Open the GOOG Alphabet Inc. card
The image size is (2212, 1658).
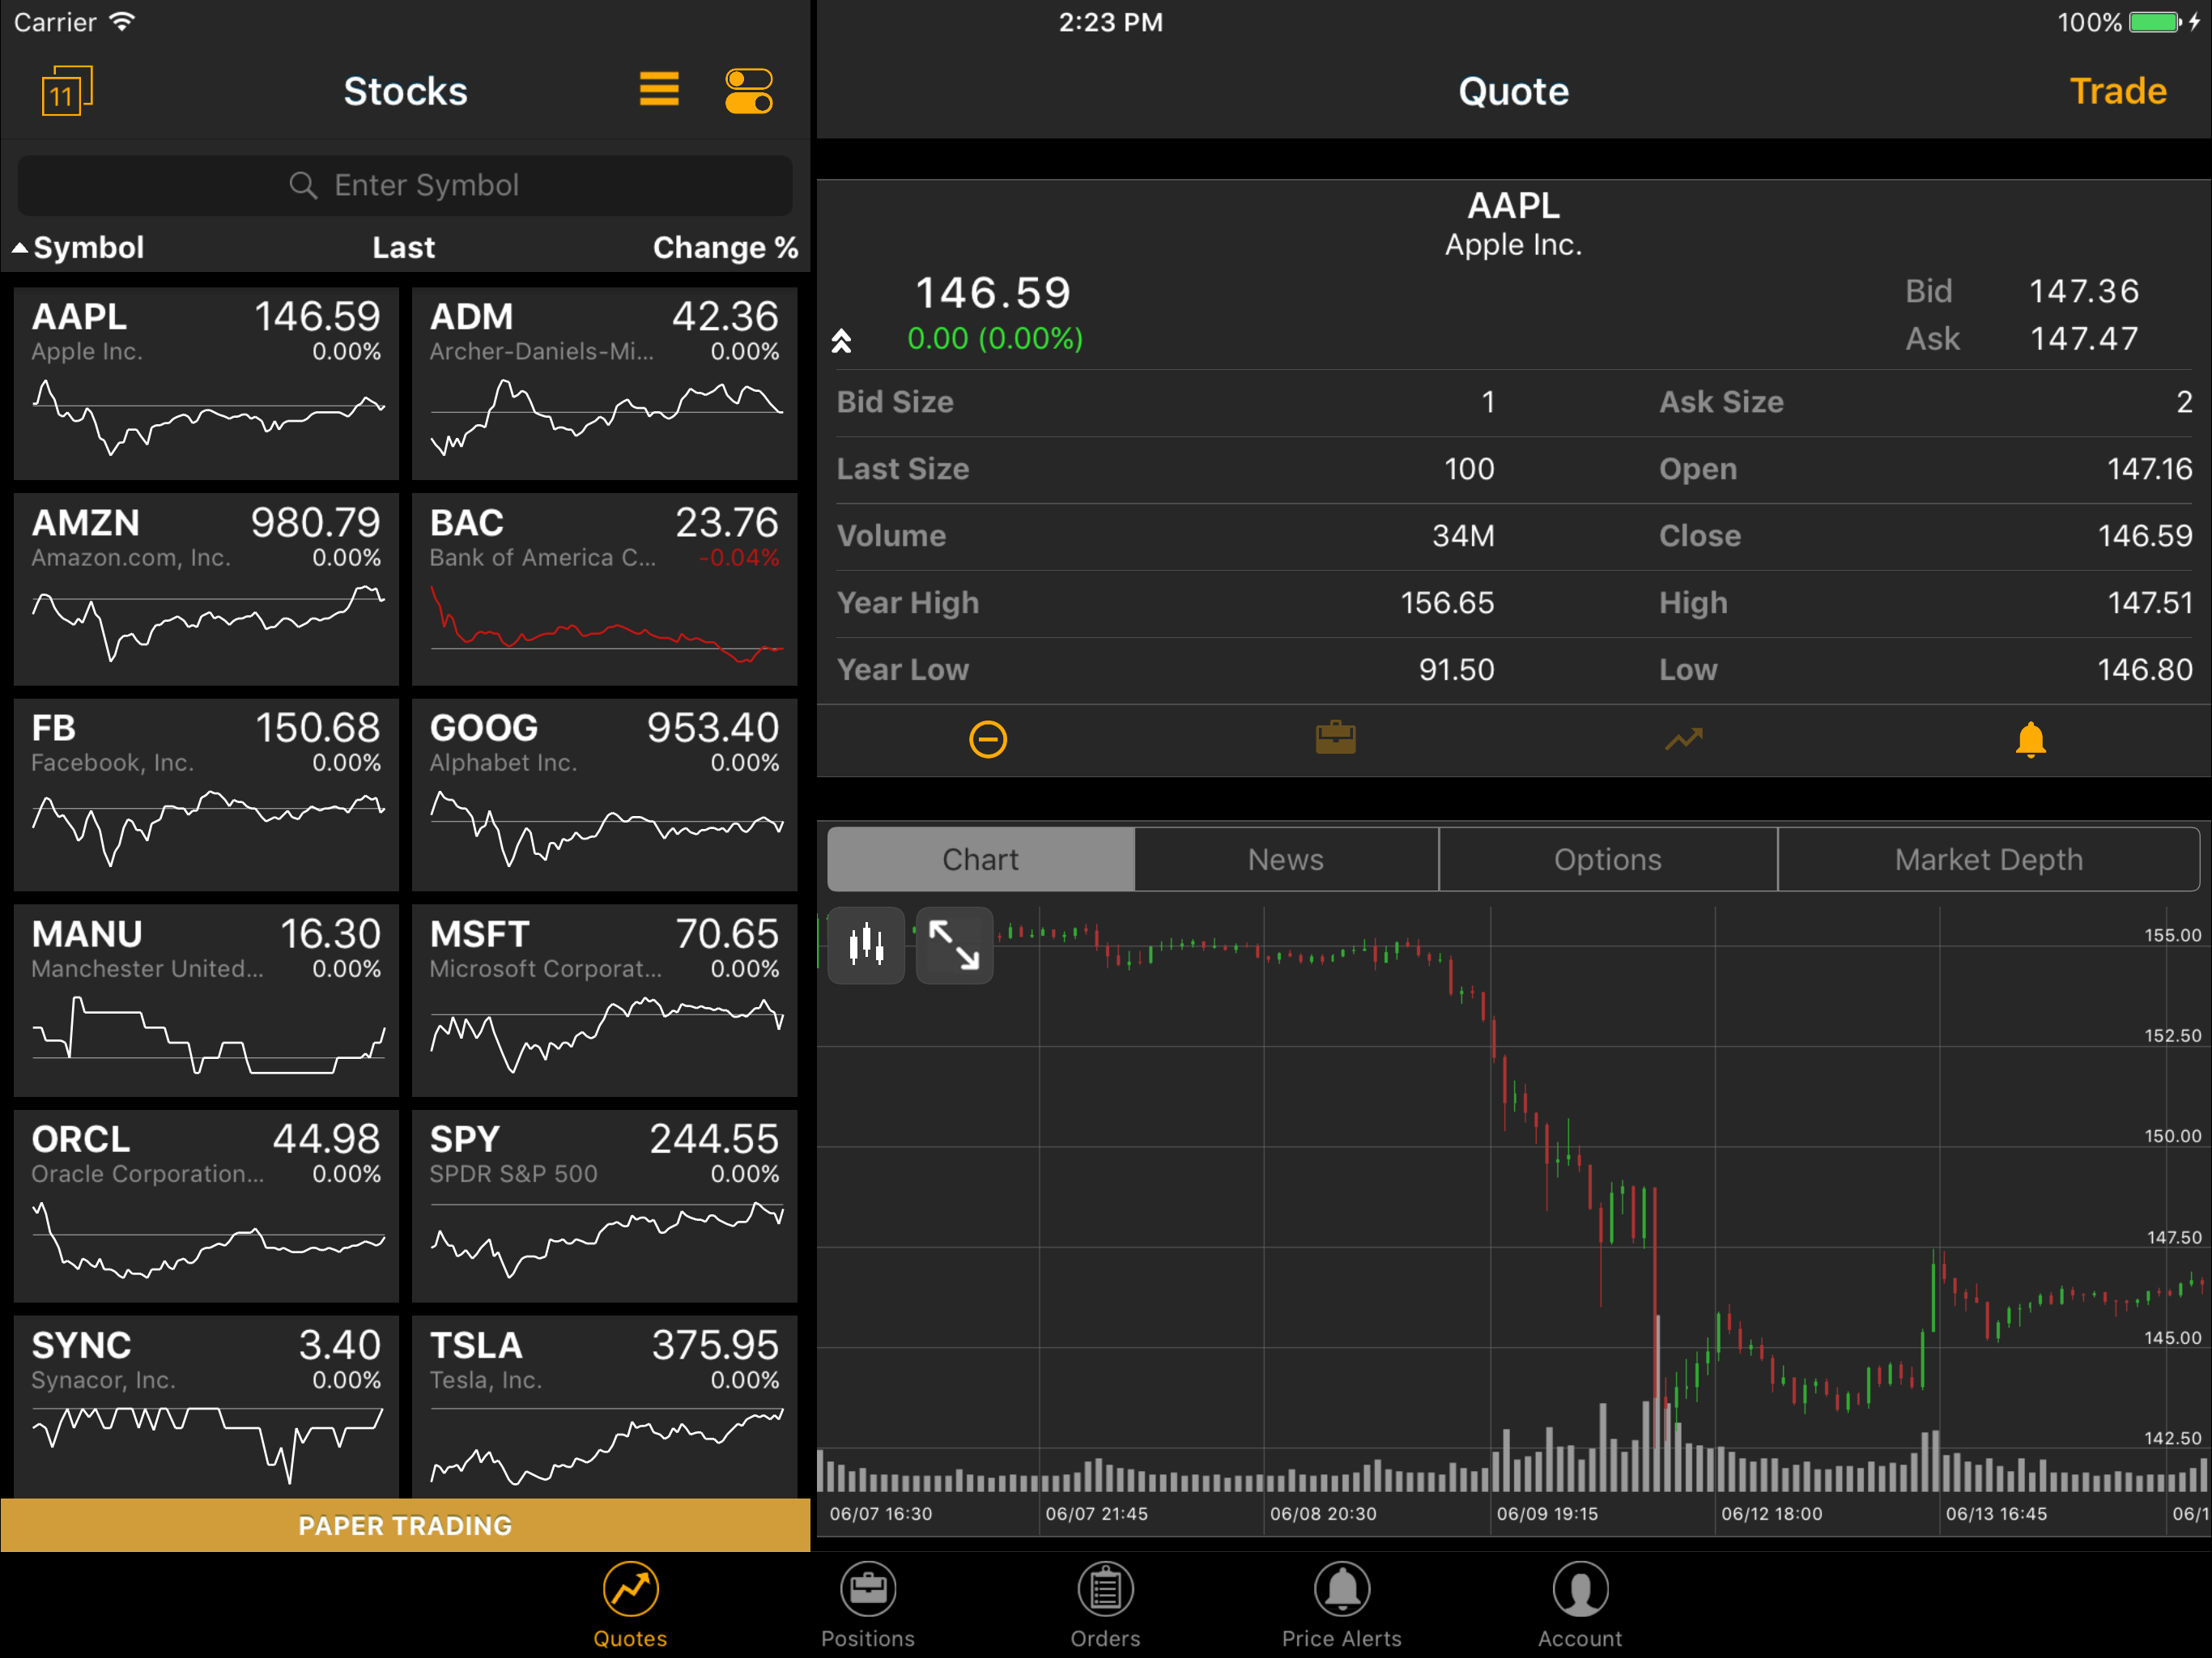coord(604,794)
